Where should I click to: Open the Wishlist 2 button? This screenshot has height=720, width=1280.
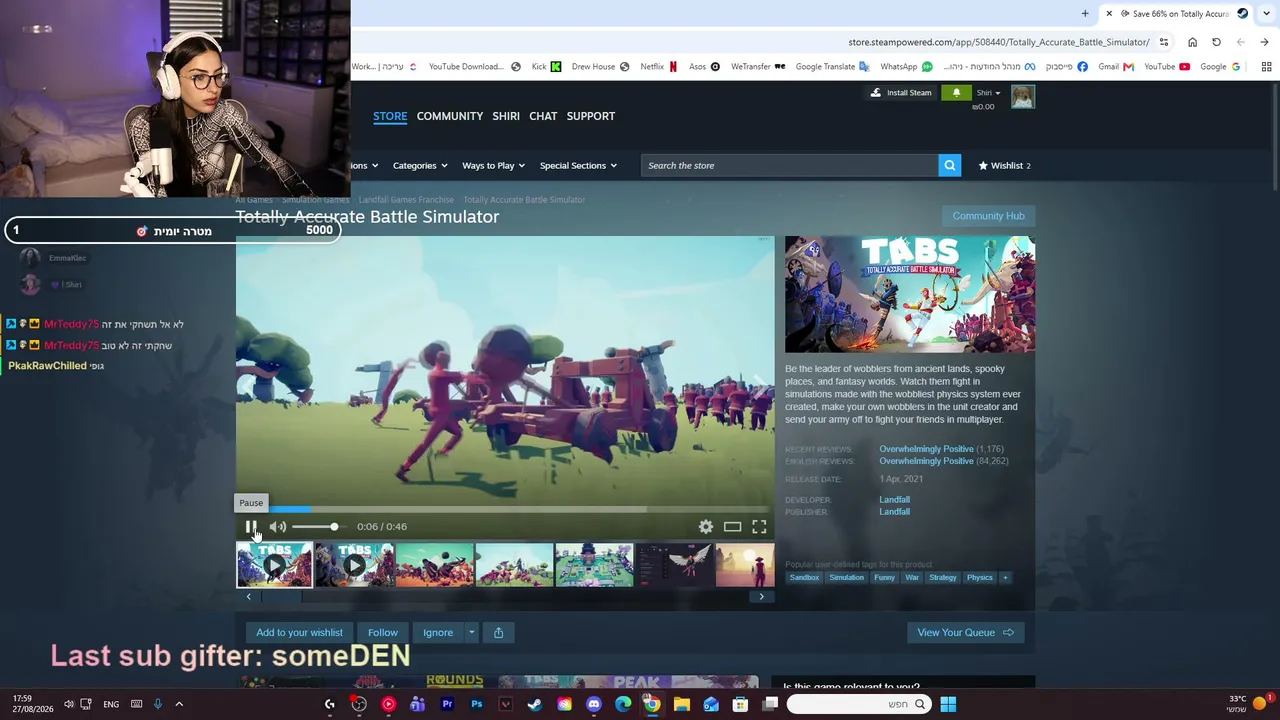click(x=1005, y=165)
